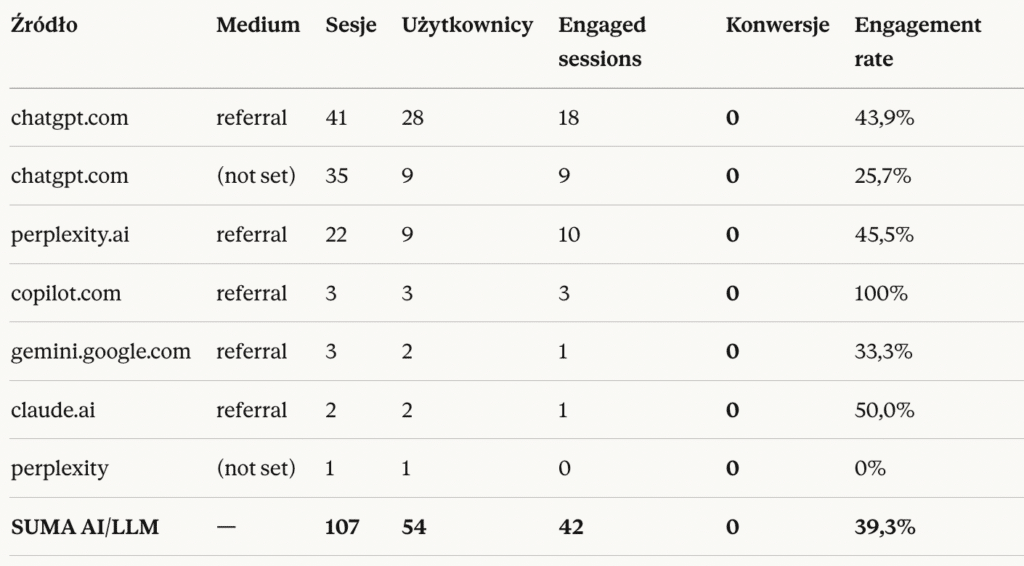1024x566 pixels.
Task: Select chatgpt.com in the referral row
Action: tap(70, 118)
